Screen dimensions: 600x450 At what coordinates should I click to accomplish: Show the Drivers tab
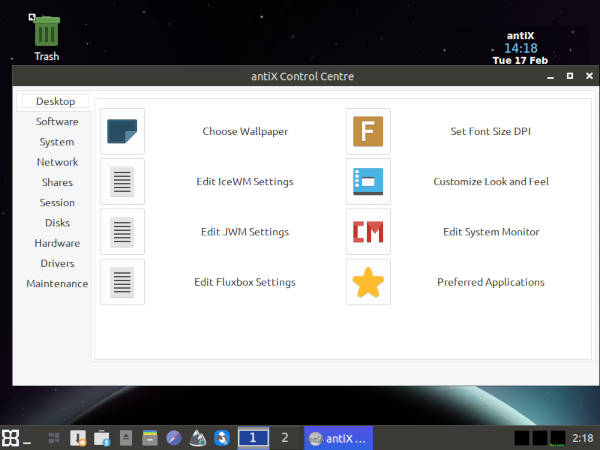tap(57, 263)
